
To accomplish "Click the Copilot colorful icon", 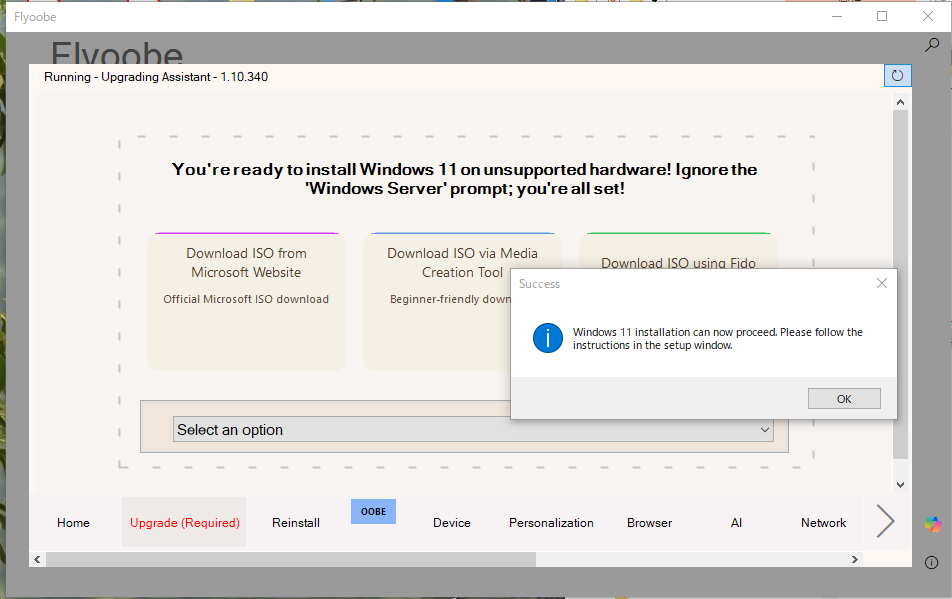I will 932,524.
